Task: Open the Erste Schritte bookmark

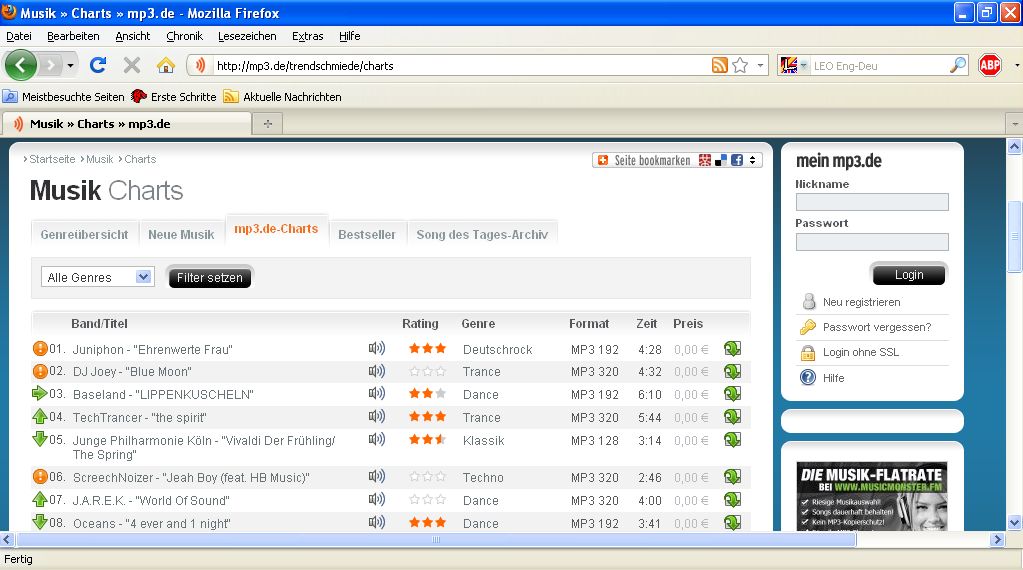Action: pos(174,97)
